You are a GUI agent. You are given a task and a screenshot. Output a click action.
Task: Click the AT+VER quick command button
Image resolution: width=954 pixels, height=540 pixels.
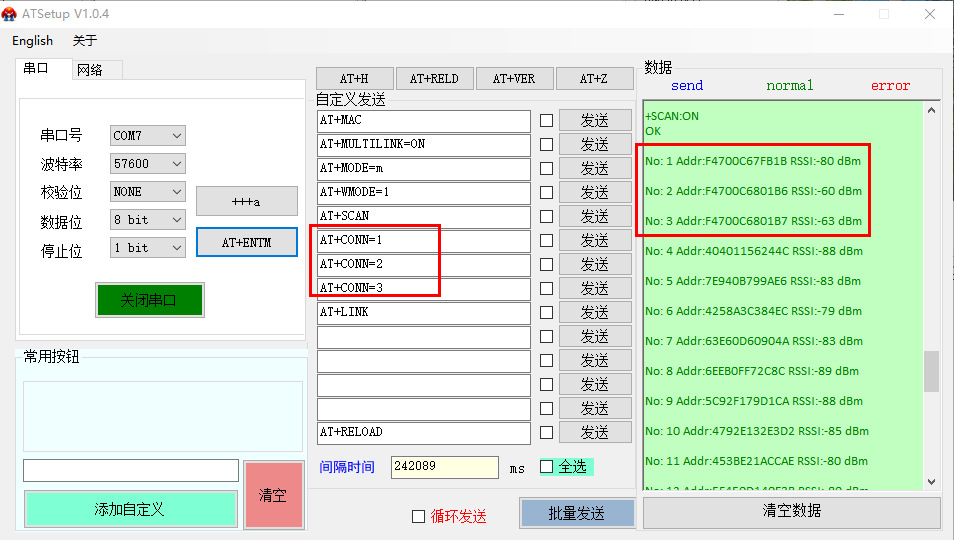pos(515,79)
